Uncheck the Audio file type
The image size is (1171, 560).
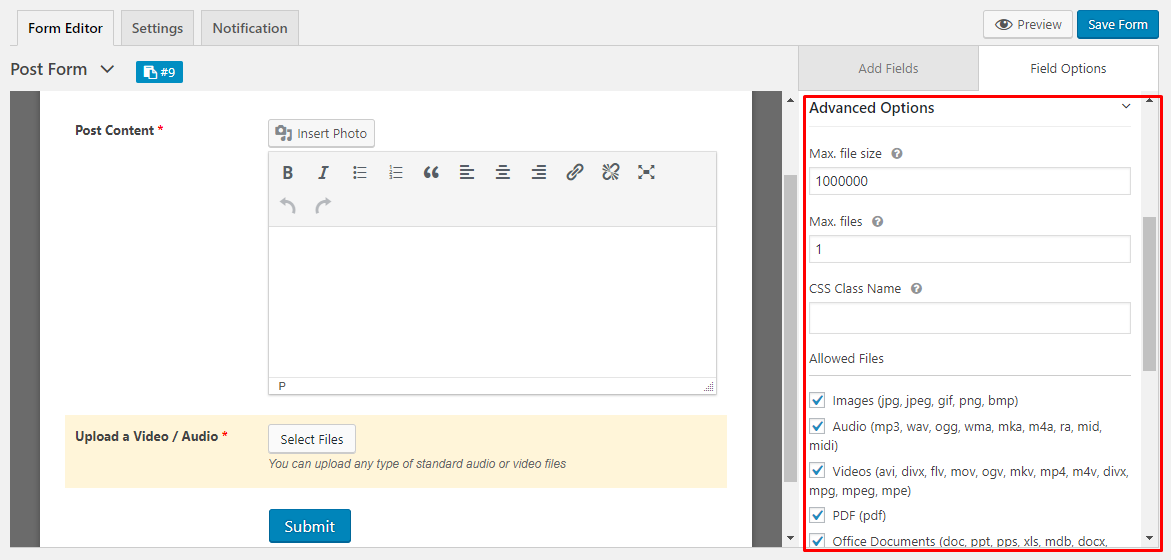pos(817,426)
